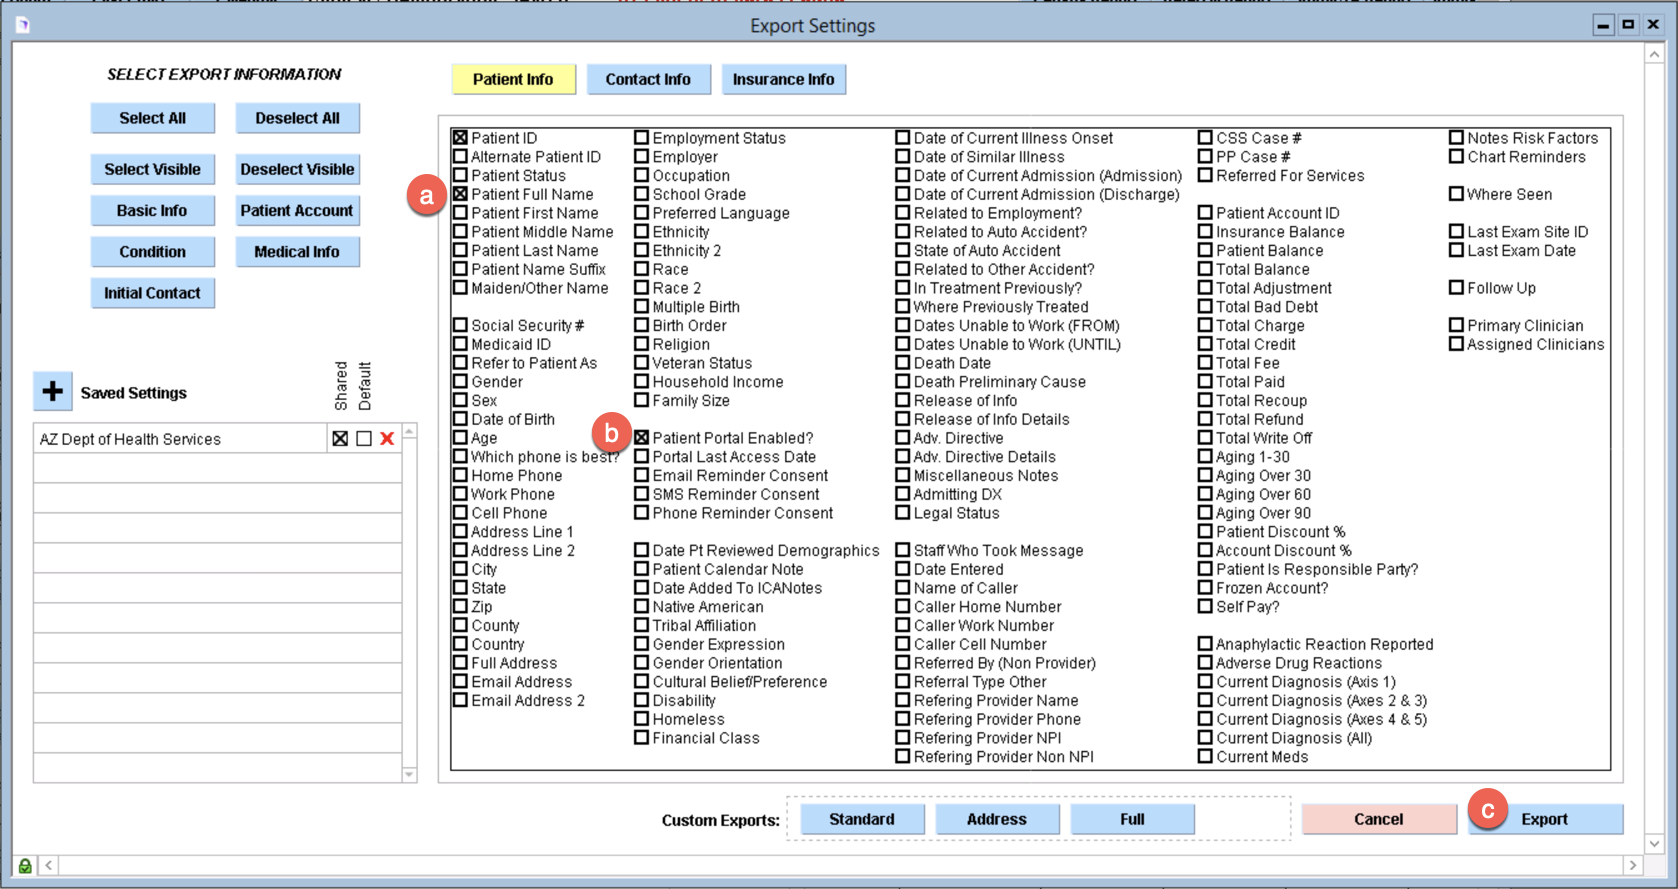Select AZ Dept of Health Services saved setting
Screen dimensions: 1678x889
tap(180, 438)
